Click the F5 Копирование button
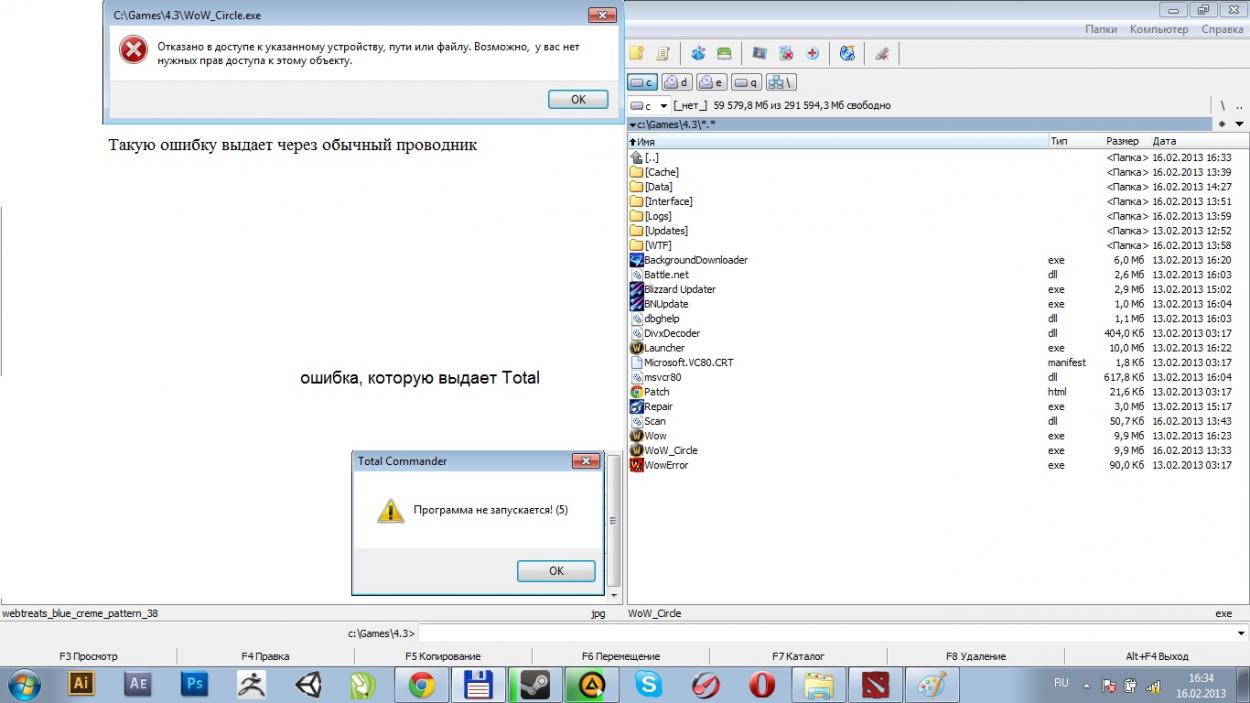 [442, 656]
